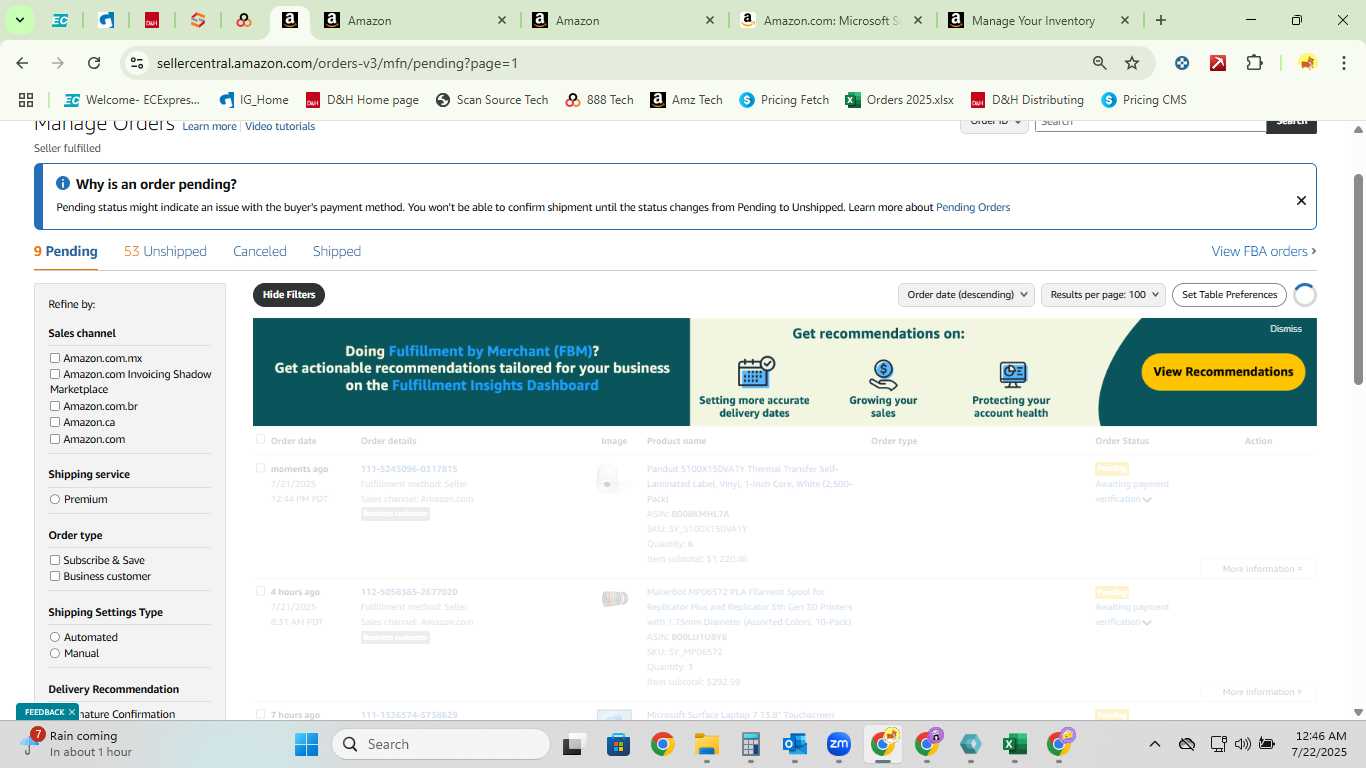
Task: Open the volume control in the system tray
Action: [x=1242, y=744]
